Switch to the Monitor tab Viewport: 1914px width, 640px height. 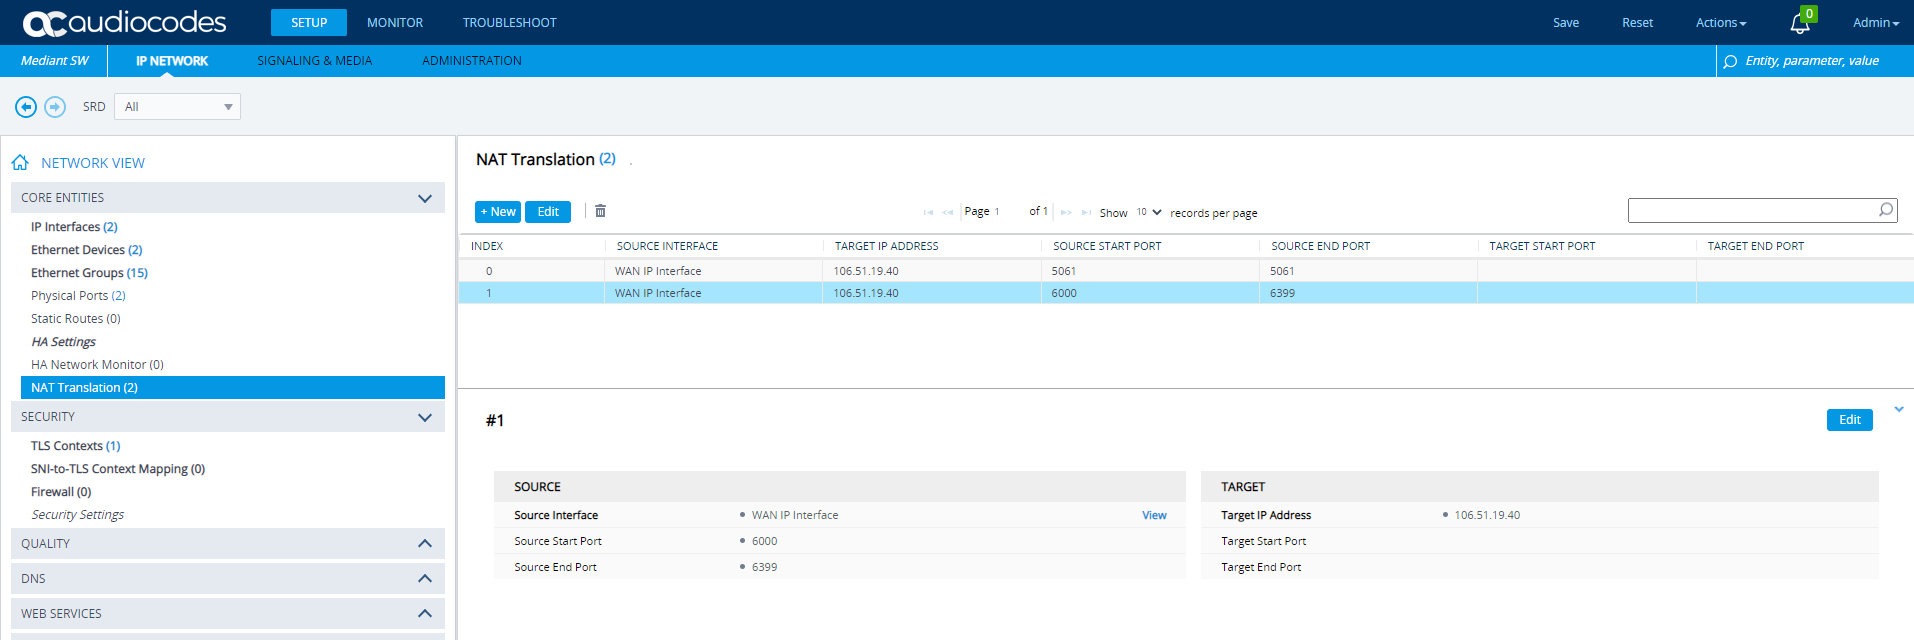tap(395, 22)
